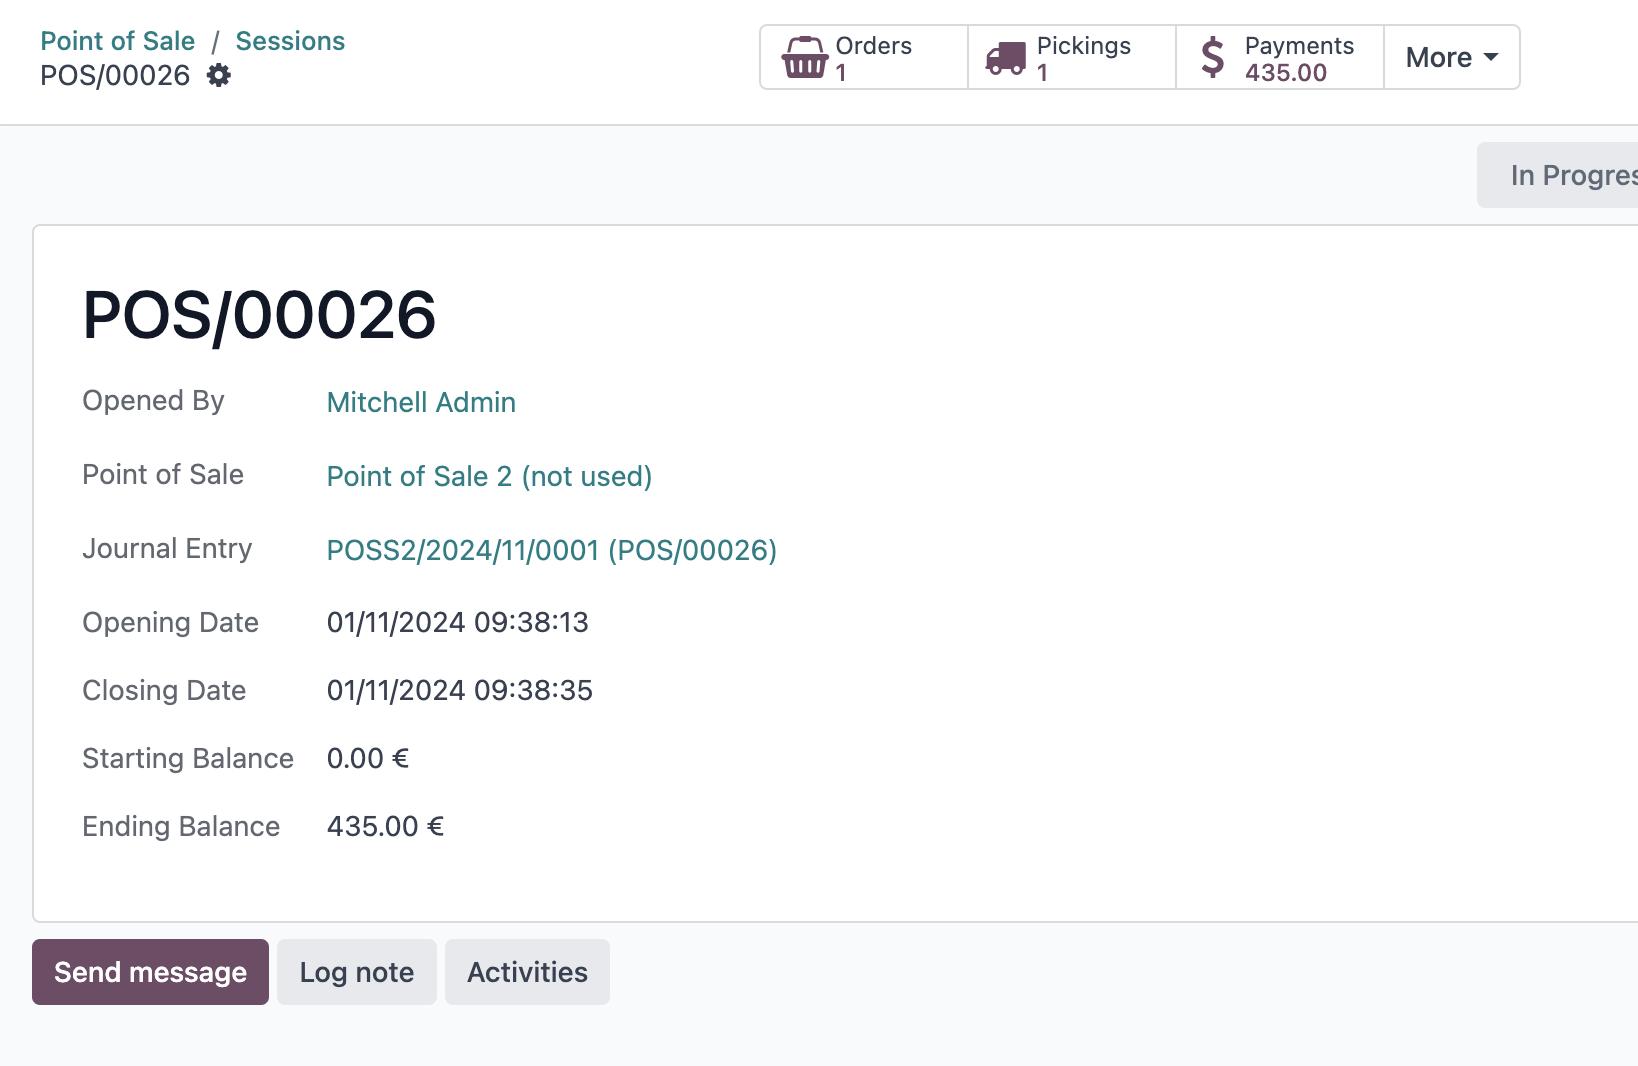This screenshot has width=1638, height=1066.
Task: Click the POS/00026 session title heading
Action: pos(259,315)
